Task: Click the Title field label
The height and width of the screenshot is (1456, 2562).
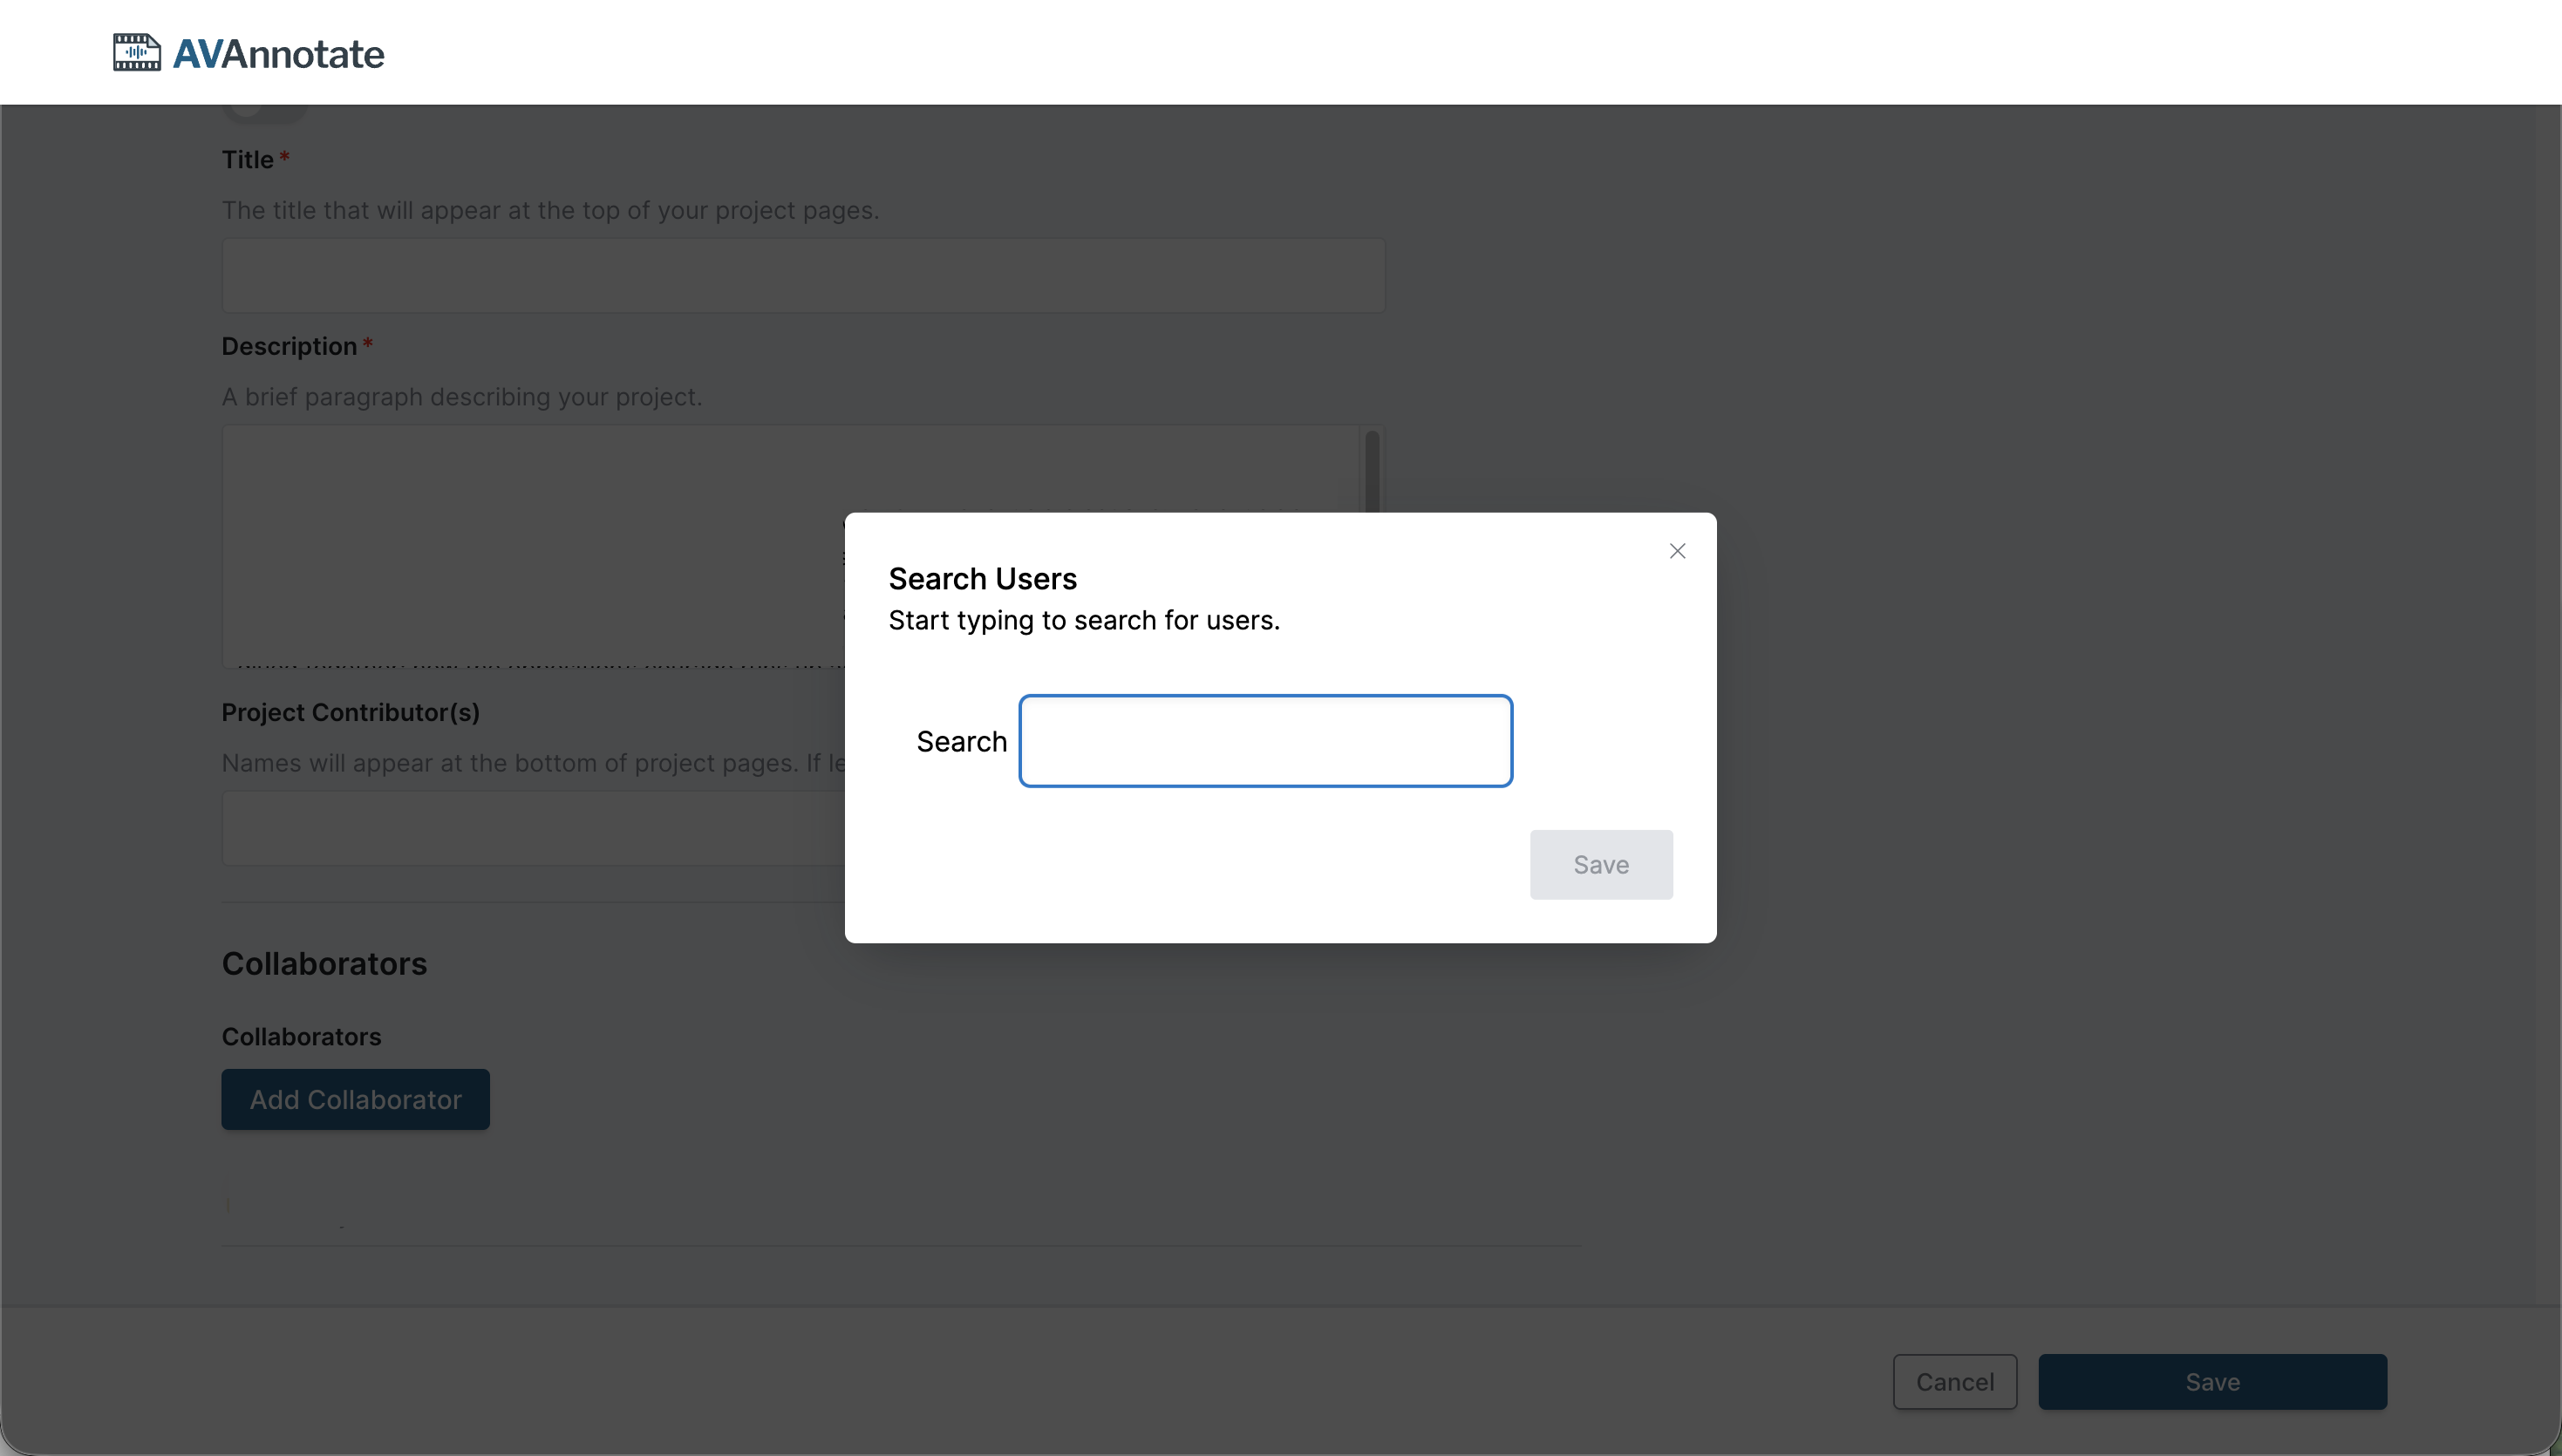Action: (x=247, y=160)
